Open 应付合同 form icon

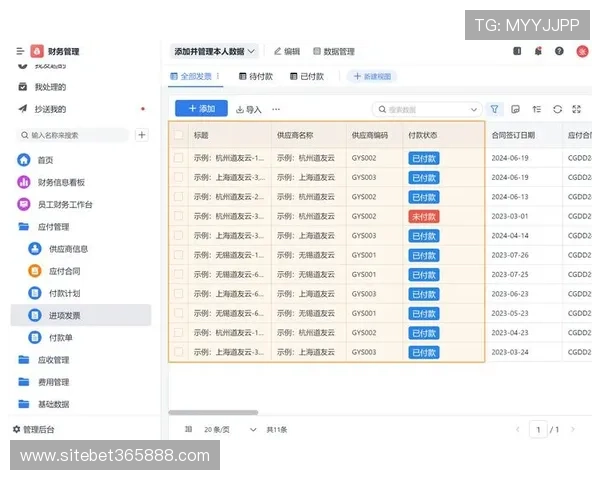[35, 271]
